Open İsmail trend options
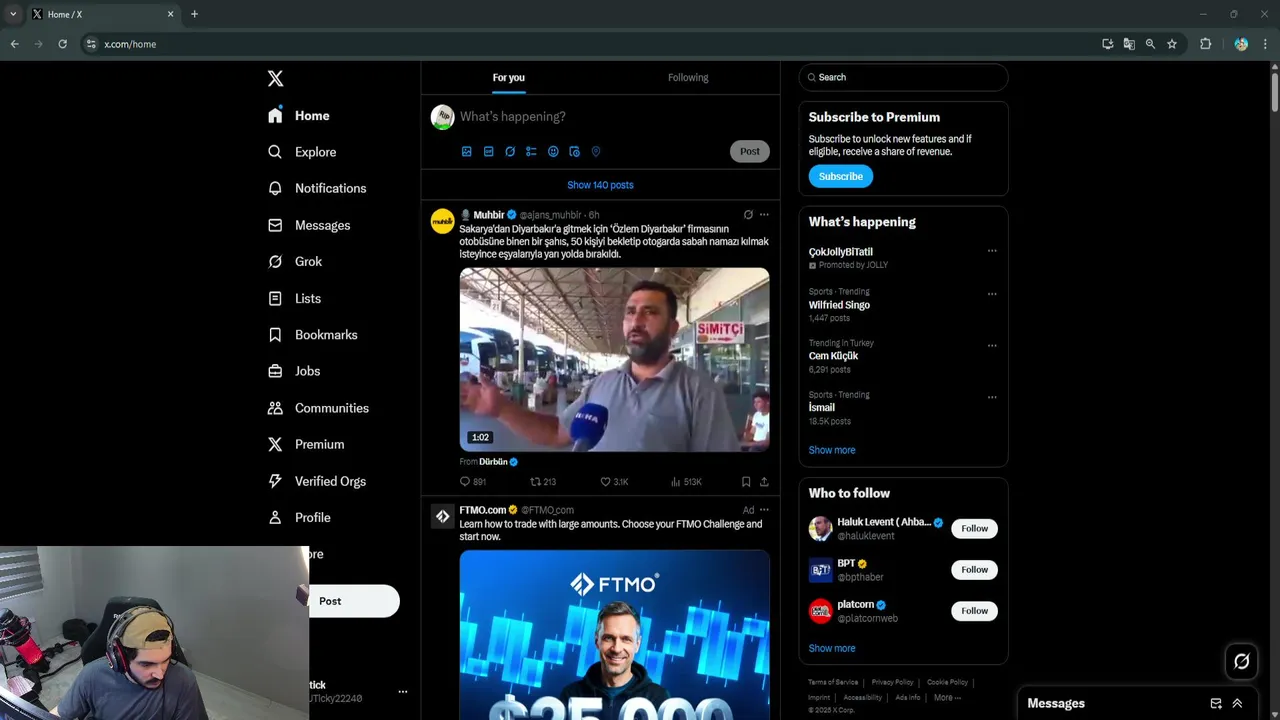The height and width of the screenshot is (720, 1280). coord(992,397)
